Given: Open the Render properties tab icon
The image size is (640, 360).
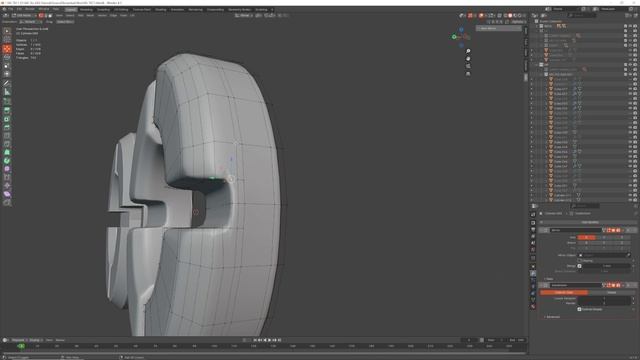Looking at the screenshot, I should (x=533, y=223).
